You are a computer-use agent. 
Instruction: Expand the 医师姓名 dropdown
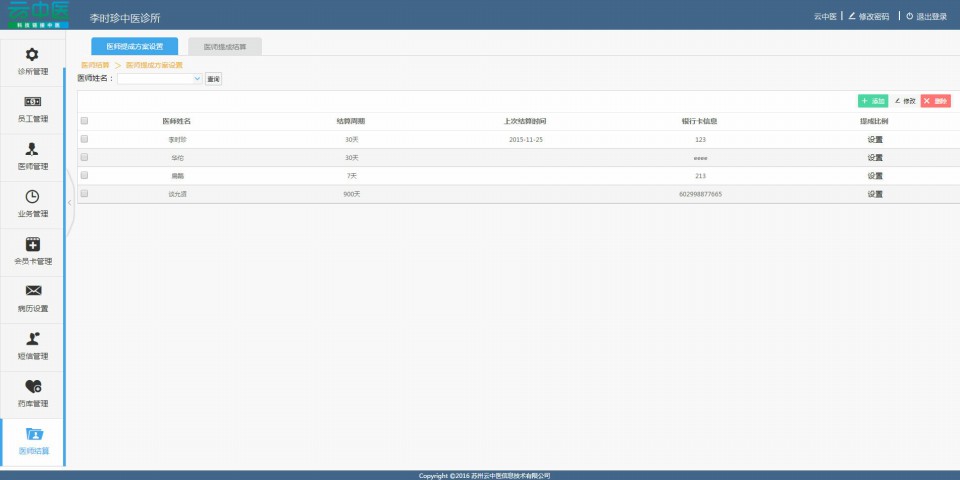pos(197,78)
